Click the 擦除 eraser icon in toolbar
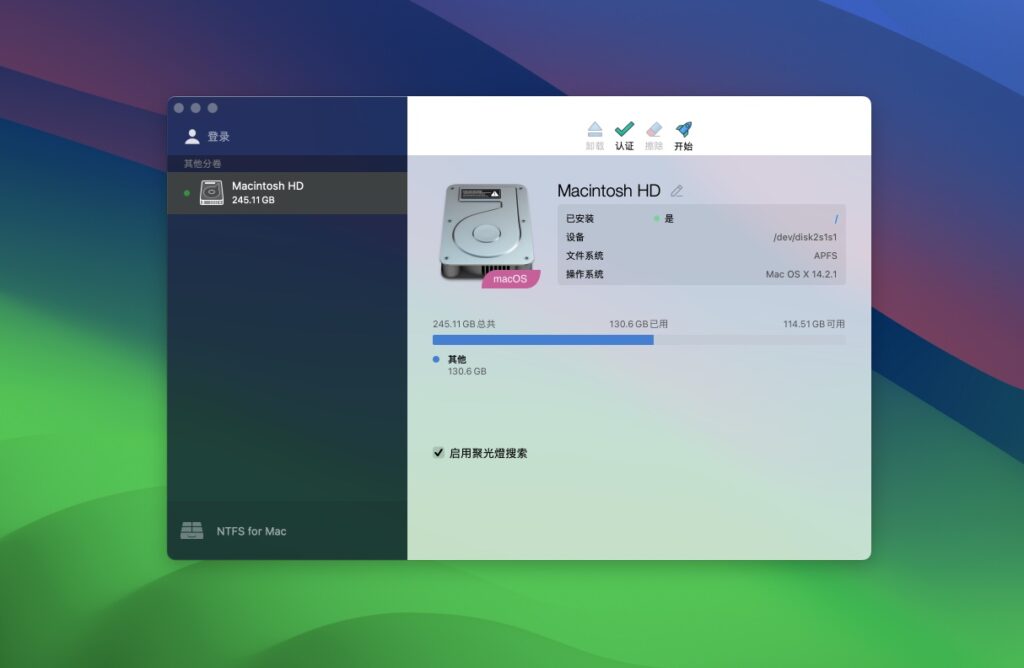1024x668 pixels. (653, 129)
